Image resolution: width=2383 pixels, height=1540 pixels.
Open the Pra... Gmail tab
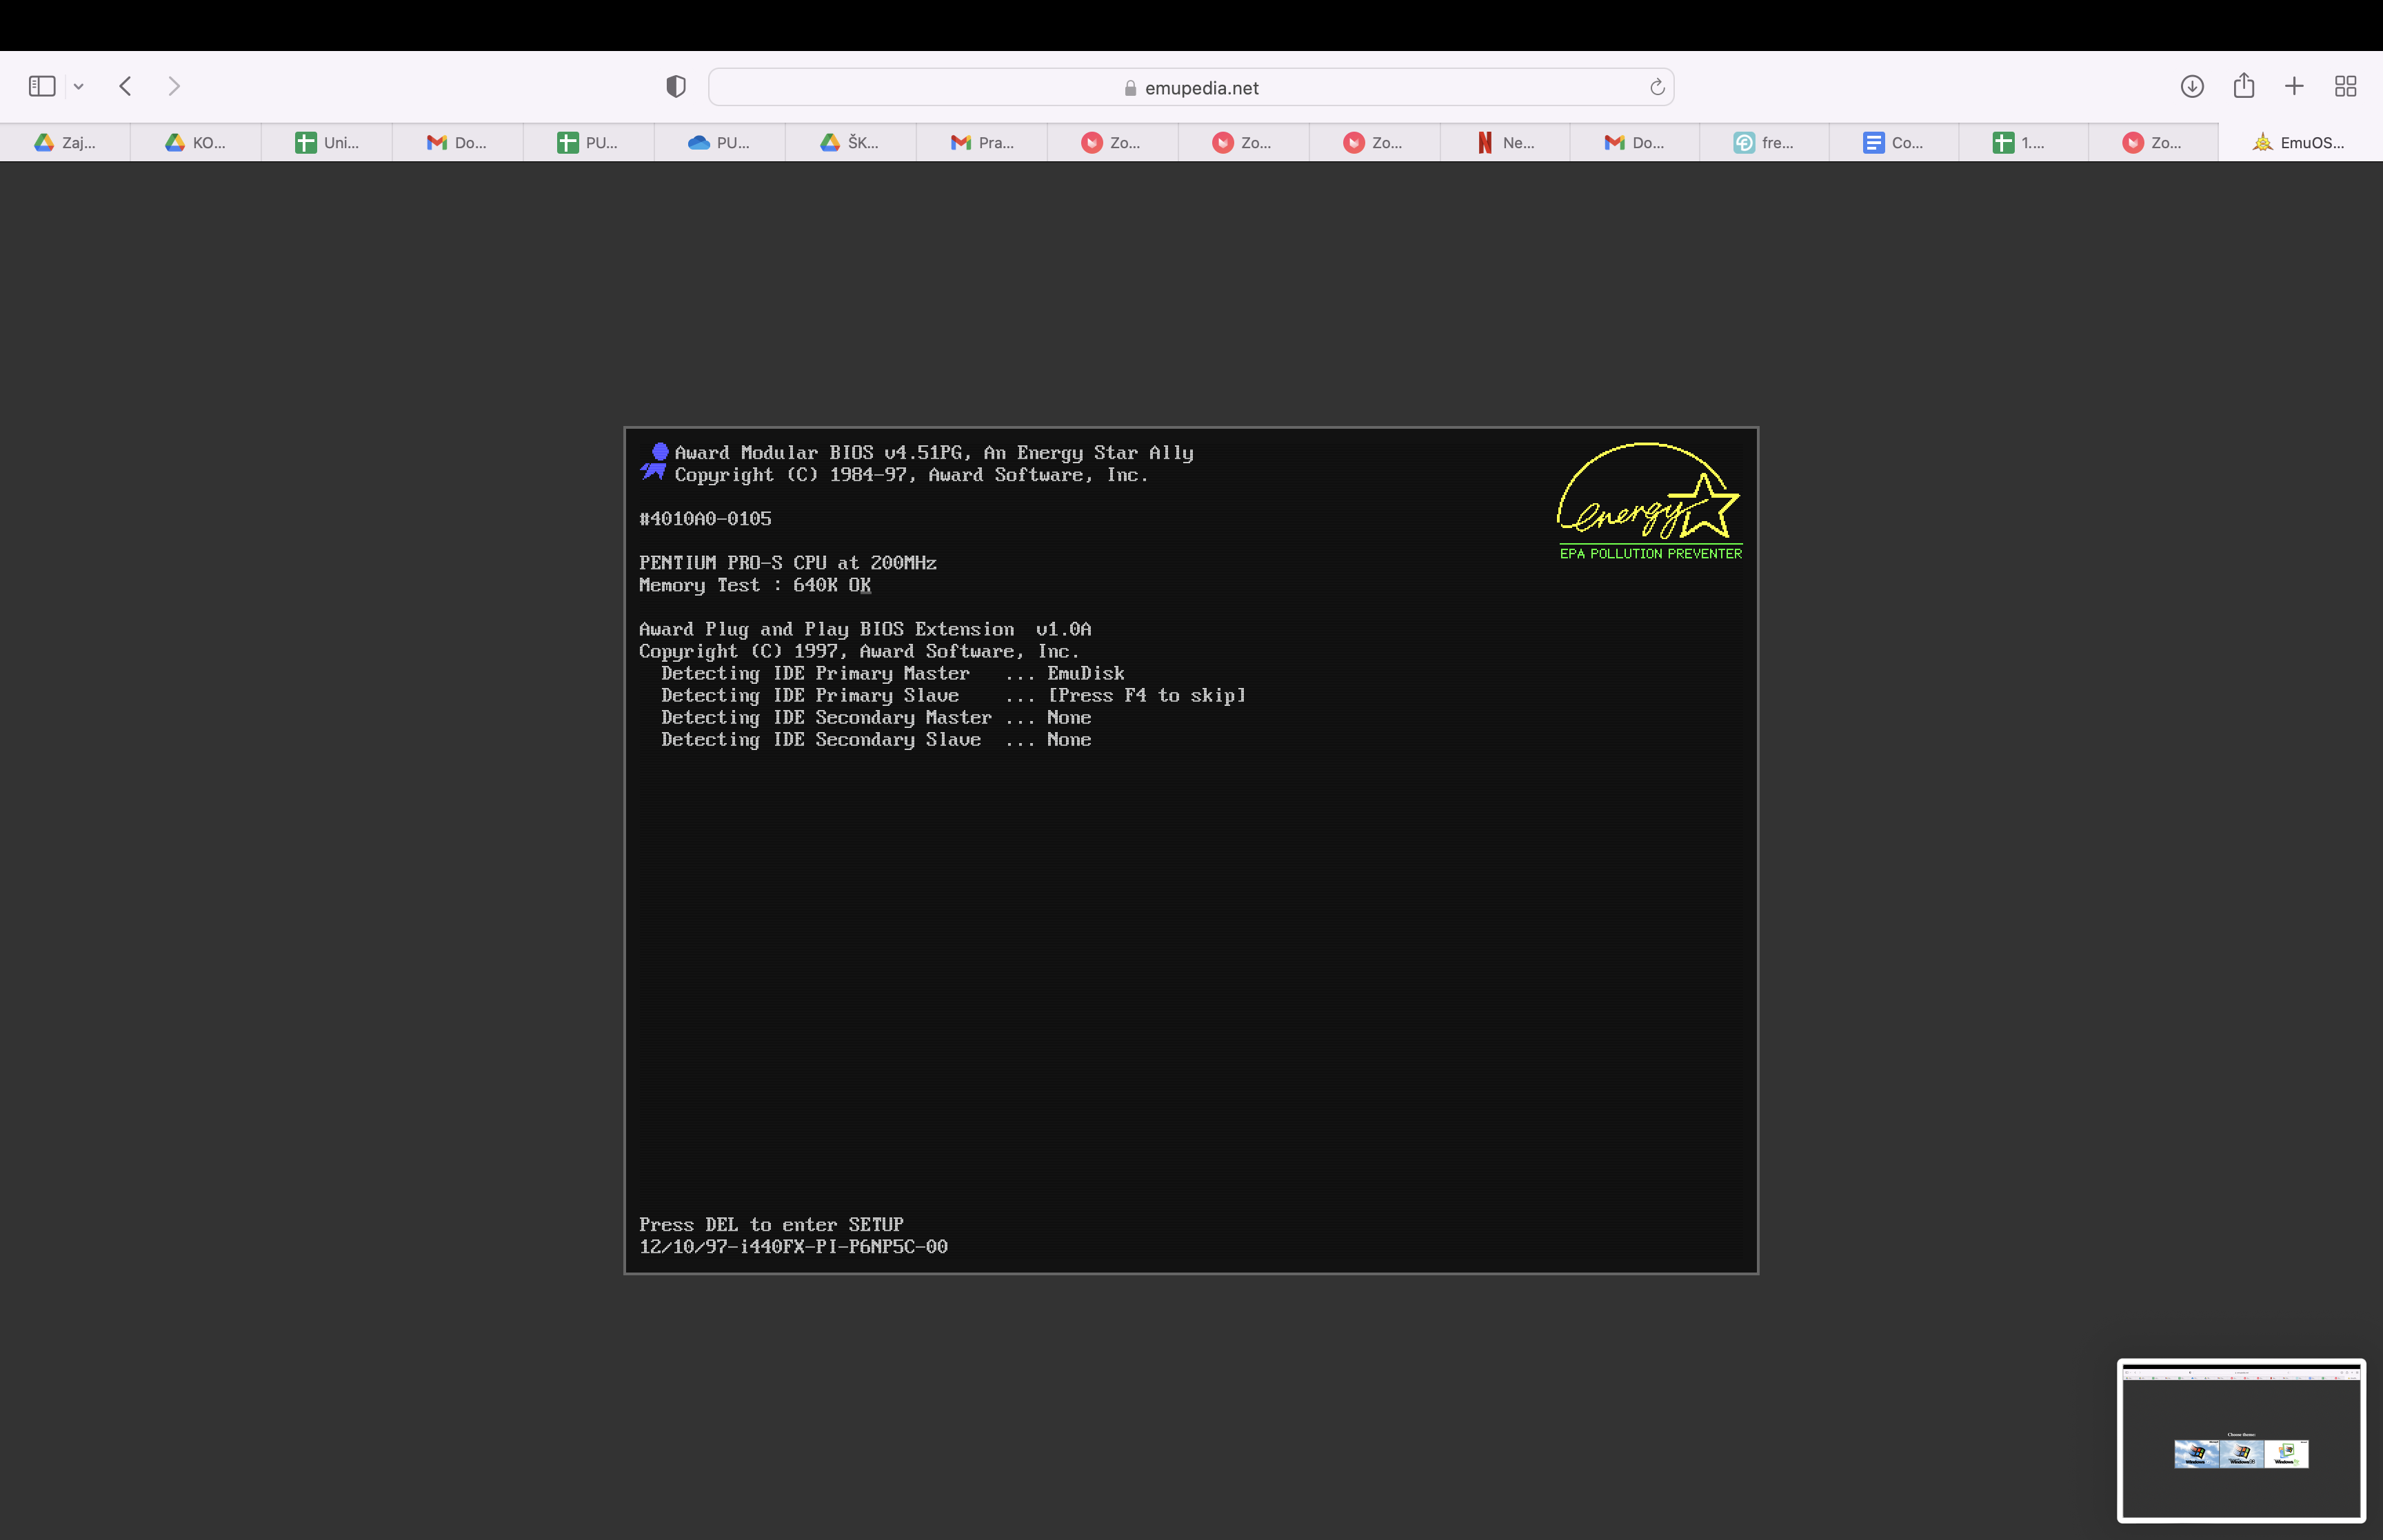click(982, 143)
